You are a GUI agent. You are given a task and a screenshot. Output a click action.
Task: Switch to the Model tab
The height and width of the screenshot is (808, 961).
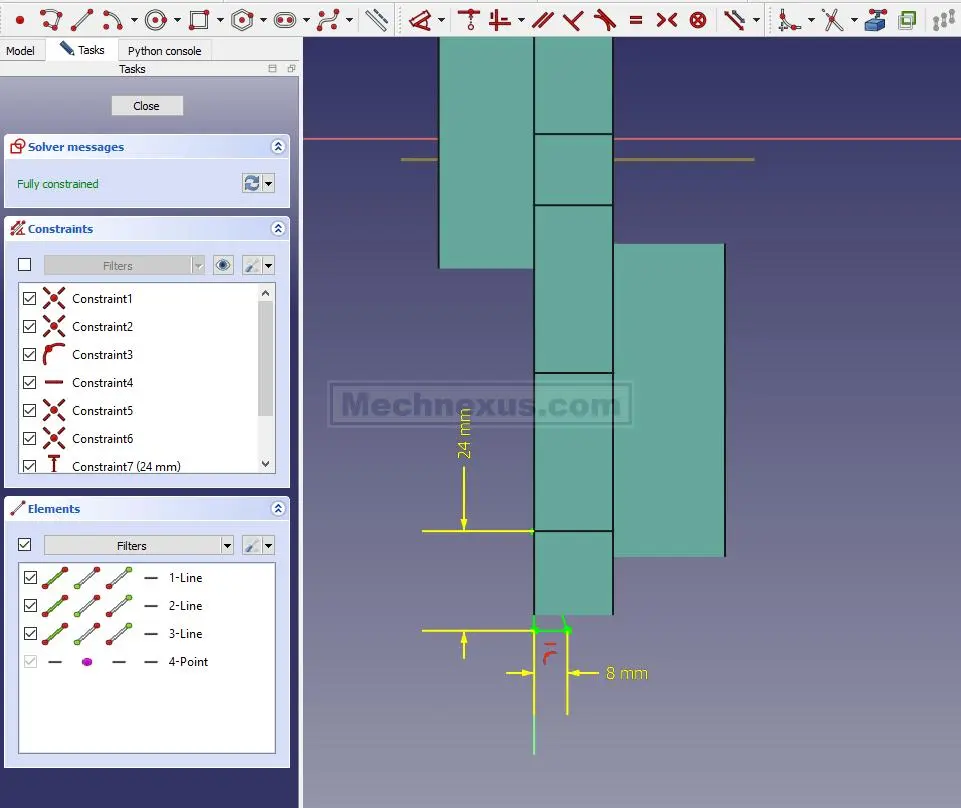pyautogui.click(x=20, y=51)
